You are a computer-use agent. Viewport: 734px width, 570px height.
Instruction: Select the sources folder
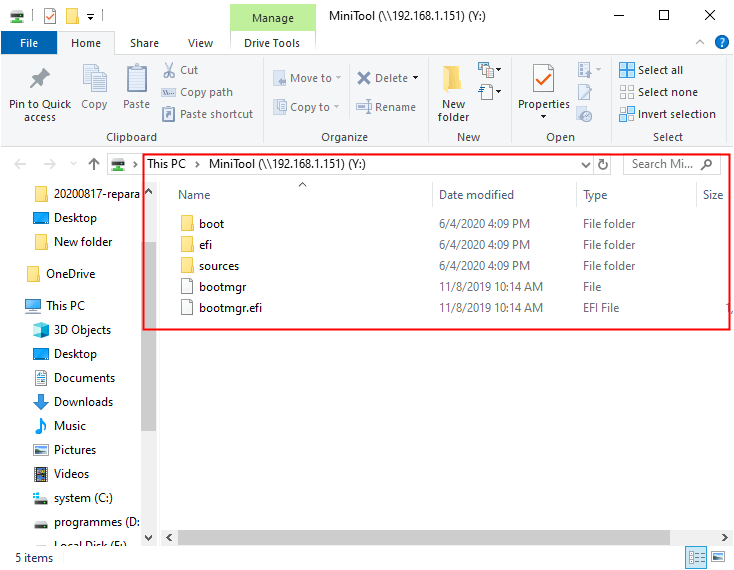[210, 266]
